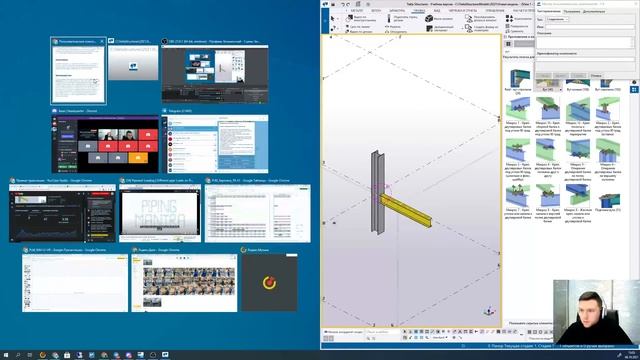Open the type dropdown in component dialog
Viewport: 640px width, 360px height.
point(557,19)
